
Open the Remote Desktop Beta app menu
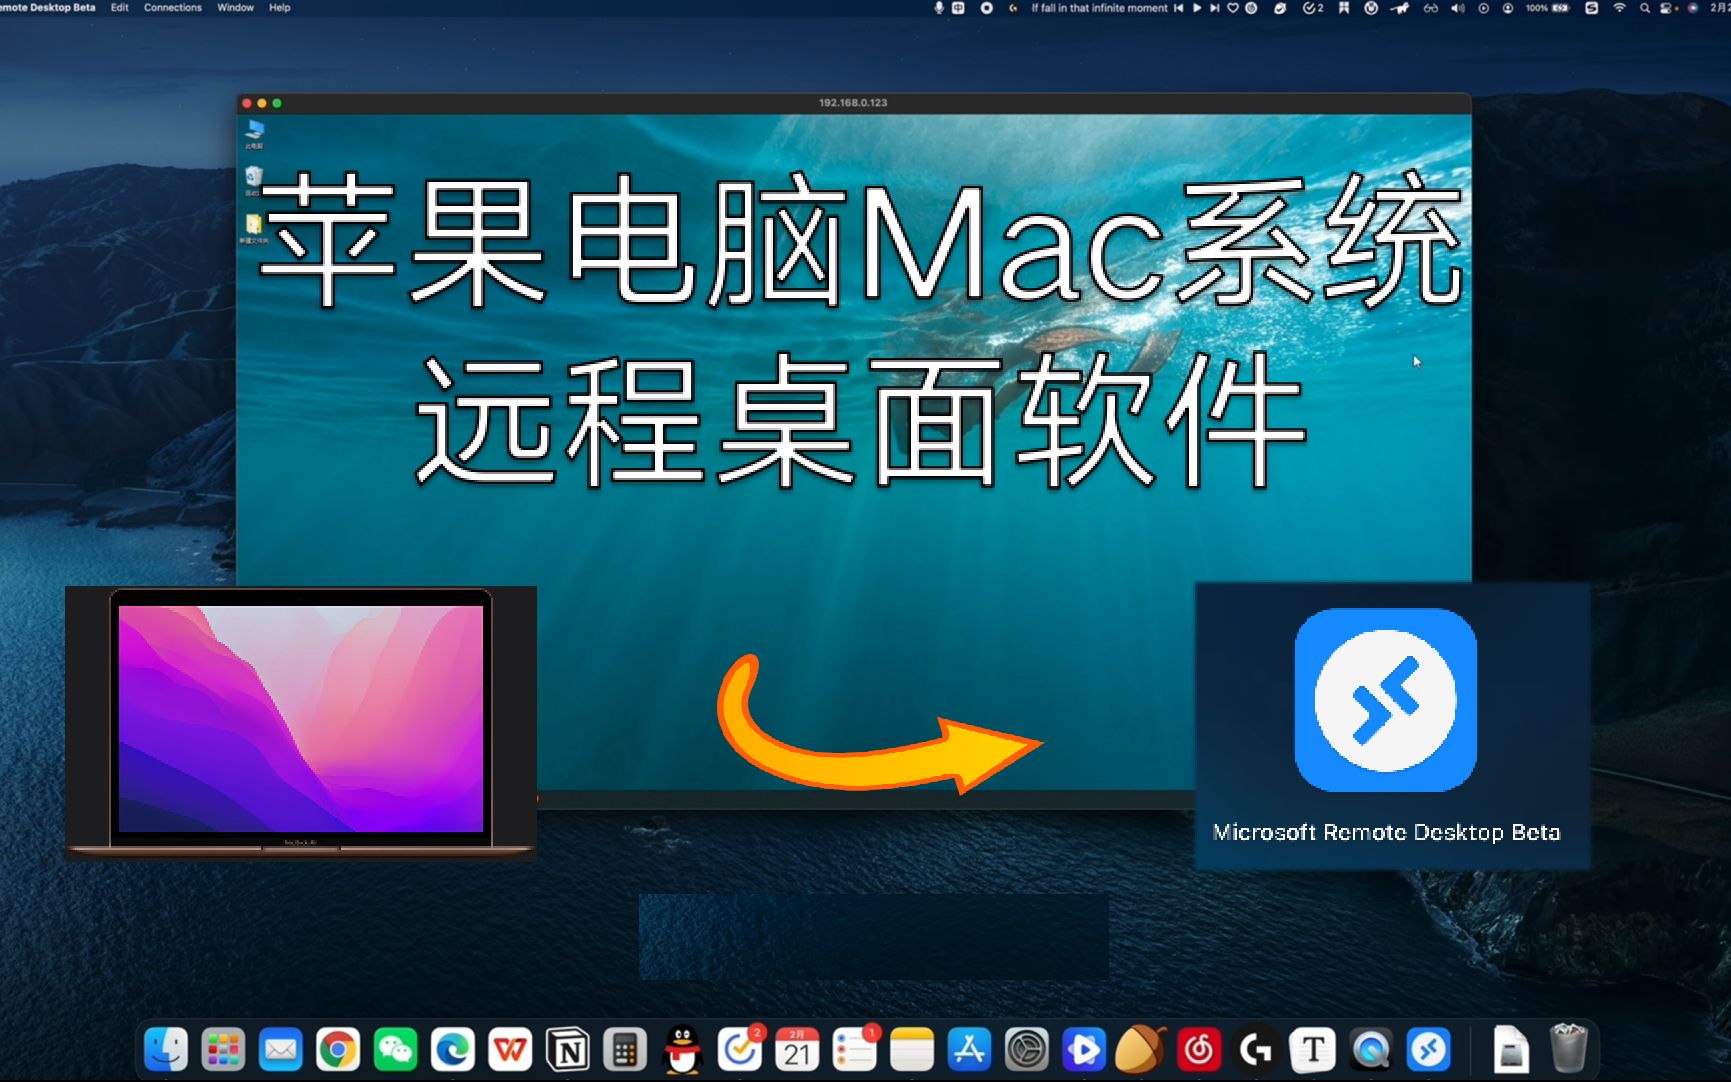48,7
